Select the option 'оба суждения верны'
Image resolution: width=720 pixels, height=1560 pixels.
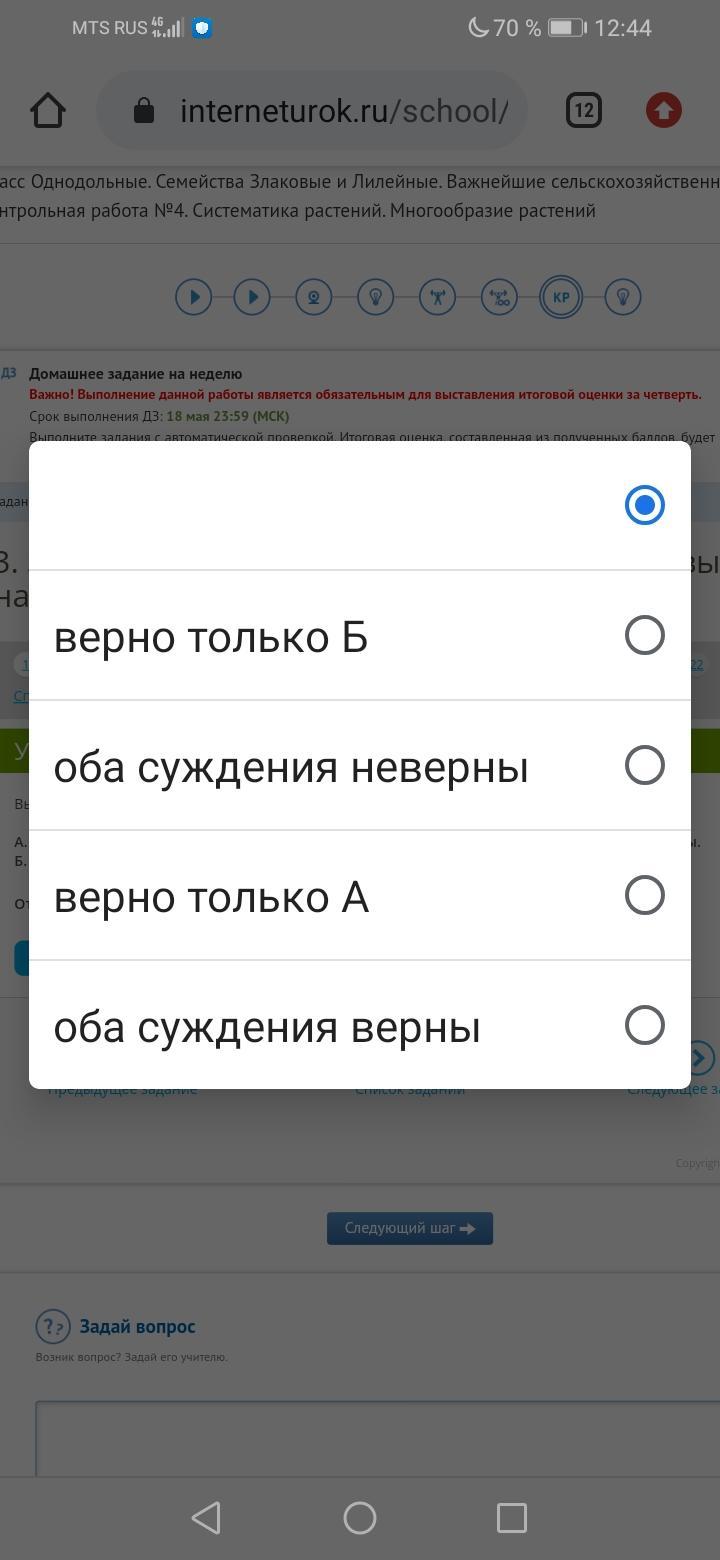pos(644,1025)
